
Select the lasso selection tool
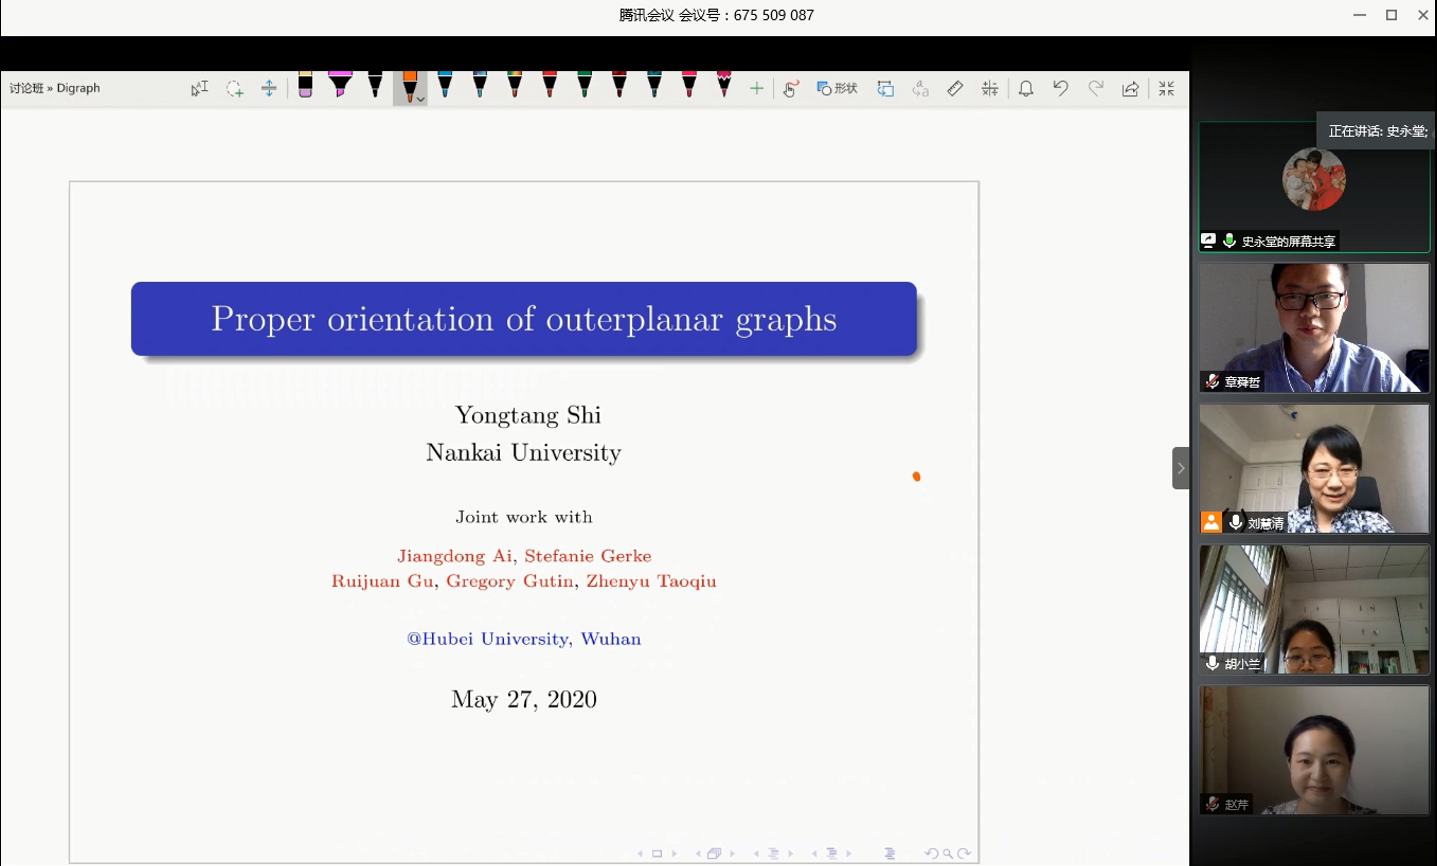click(x=234, y=89)
